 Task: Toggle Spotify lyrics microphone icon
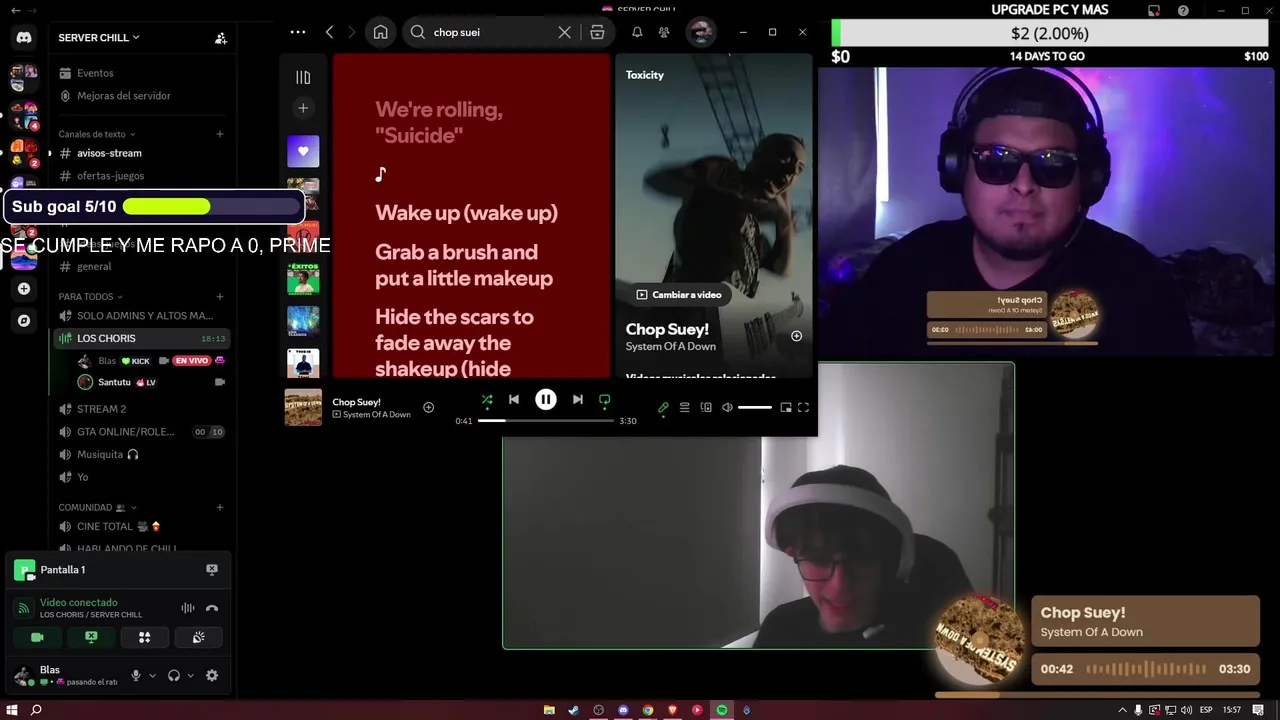pyautogui.click(x=663, y=408)
